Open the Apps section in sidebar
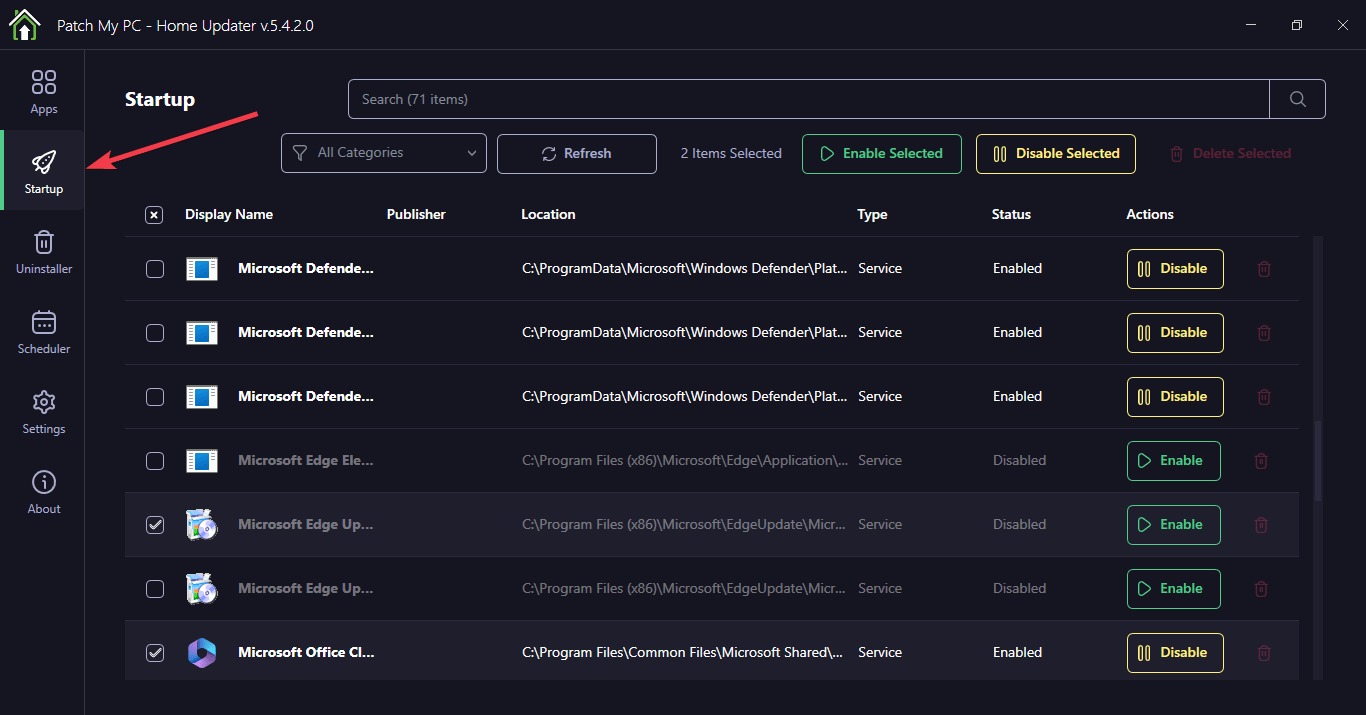The height and width of the screenshot is (715, 1366). point(43,92)
